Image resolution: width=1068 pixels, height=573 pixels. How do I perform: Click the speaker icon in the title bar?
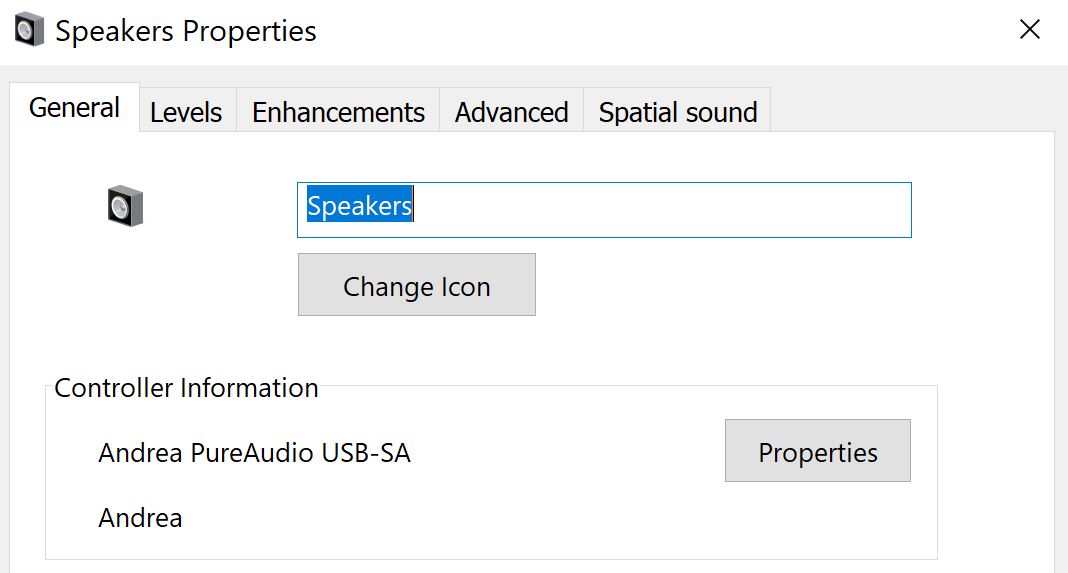[30, 30]
